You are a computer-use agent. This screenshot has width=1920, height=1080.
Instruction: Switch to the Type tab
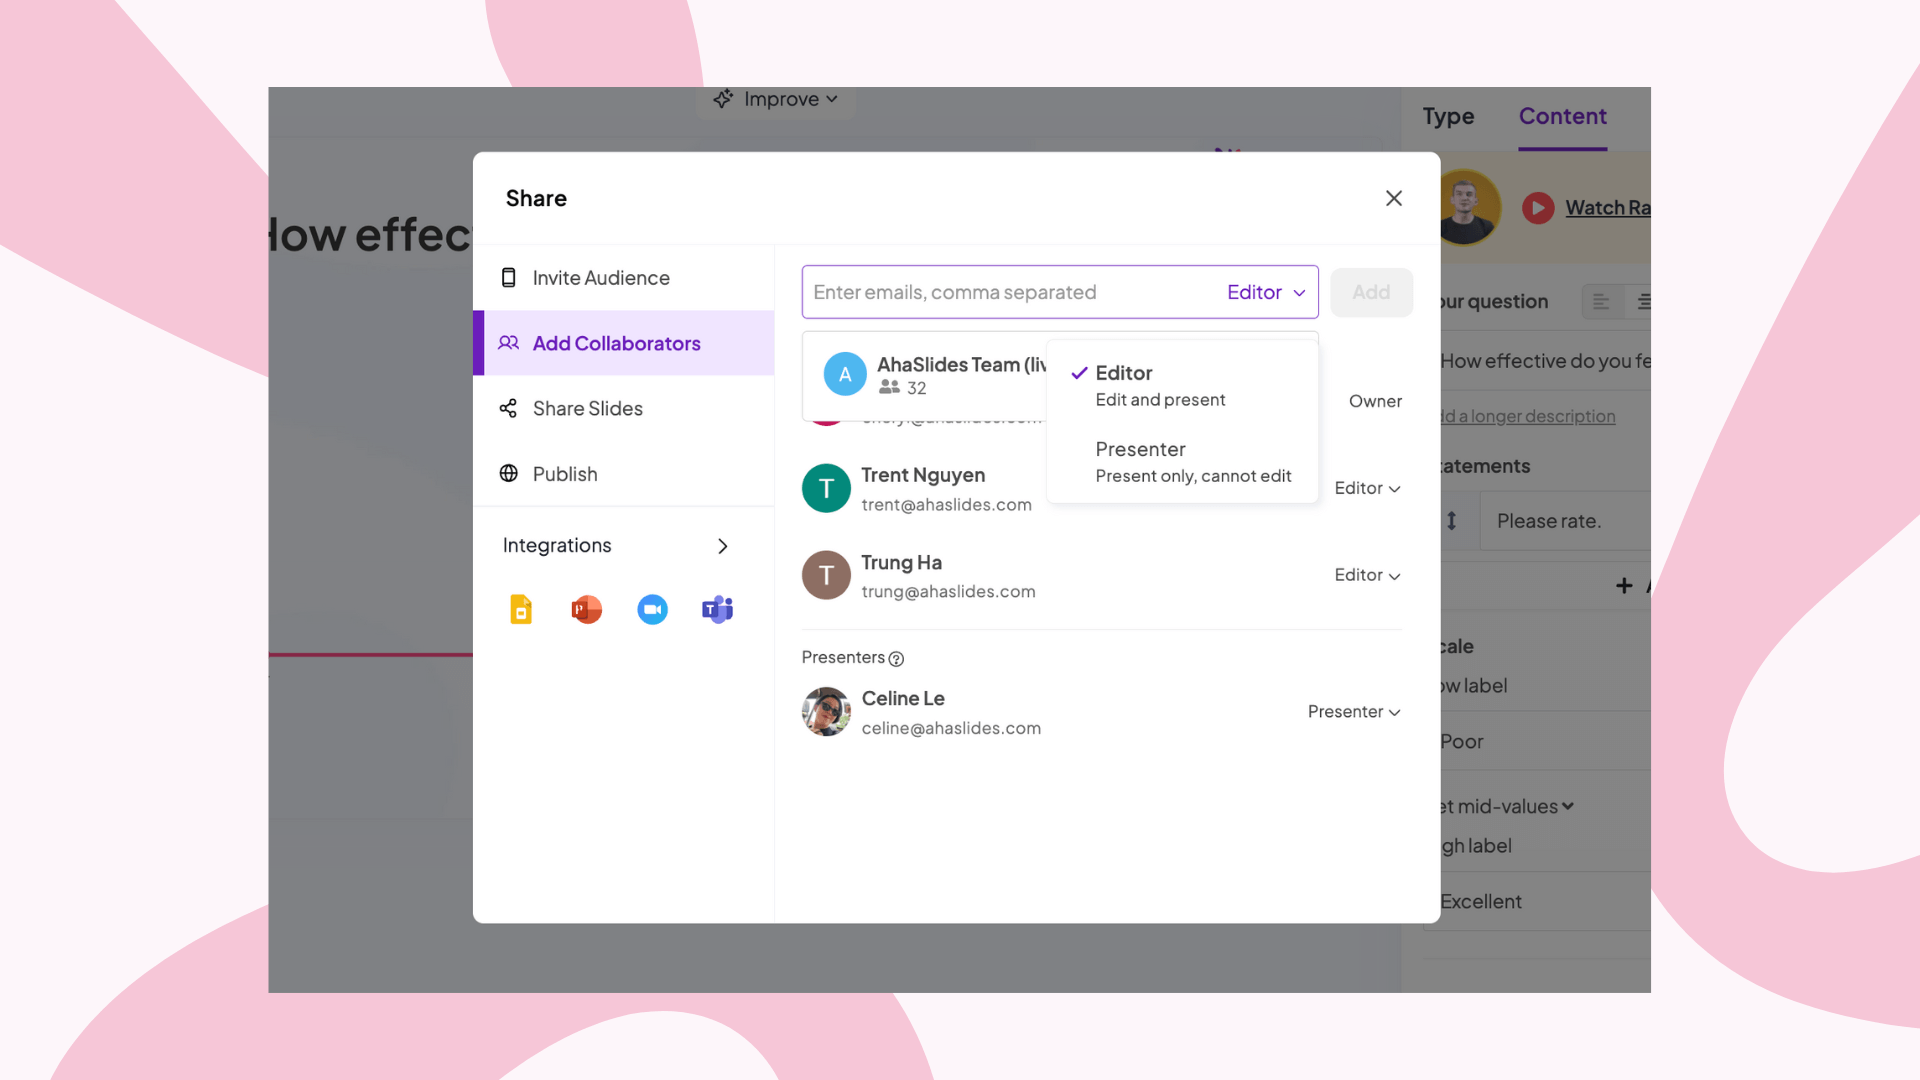coord(1448,117)
